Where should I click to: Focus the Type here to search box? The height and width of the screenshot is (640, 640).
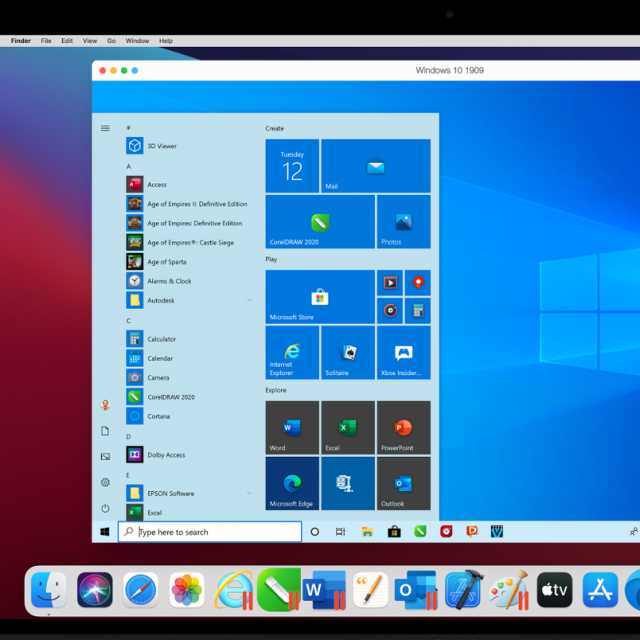pyautogui.click(x=210, y=532)
